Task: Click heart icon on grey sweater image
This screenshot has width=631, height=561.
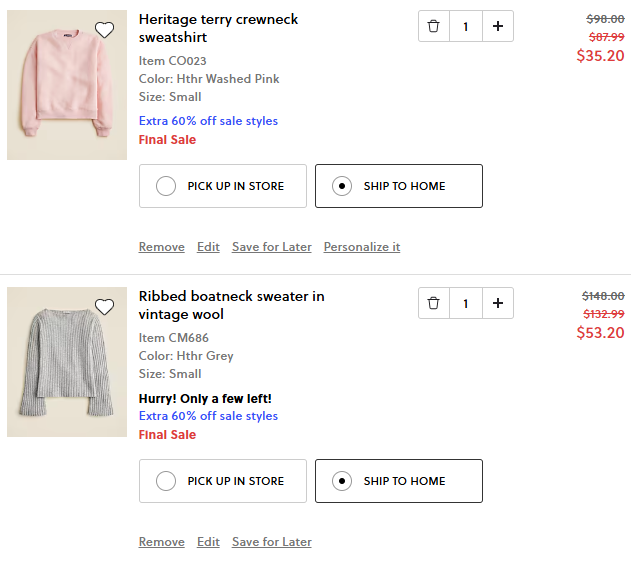Action: point(104,307)
